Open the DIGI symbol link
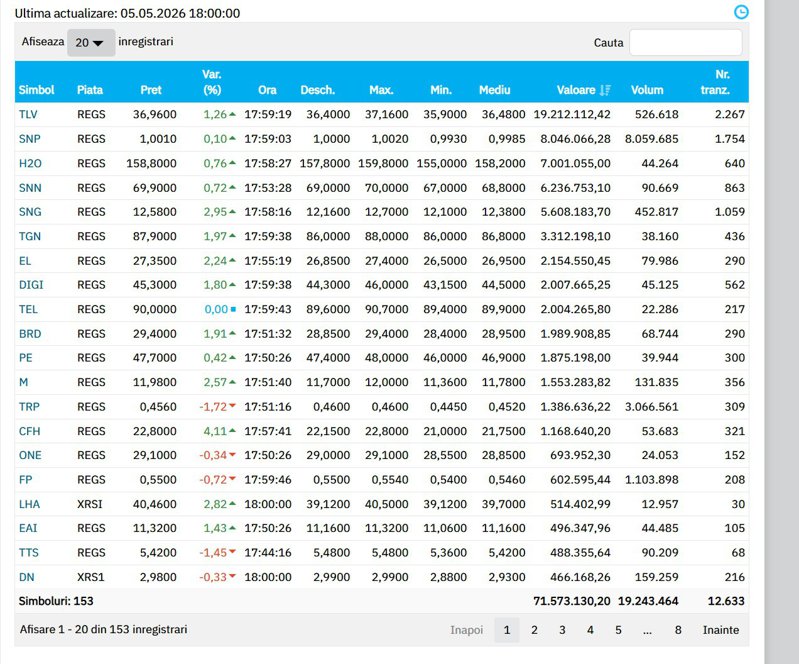Screen dimensions: 799x664 [31, 285]
